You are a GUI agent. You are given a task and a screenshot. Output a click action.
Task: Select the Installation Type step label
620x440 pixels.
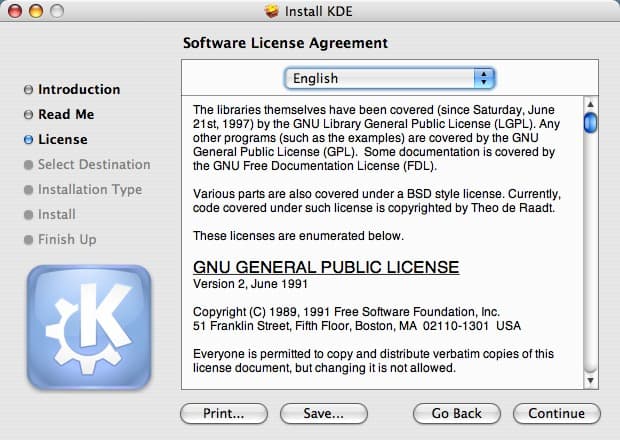89,190
